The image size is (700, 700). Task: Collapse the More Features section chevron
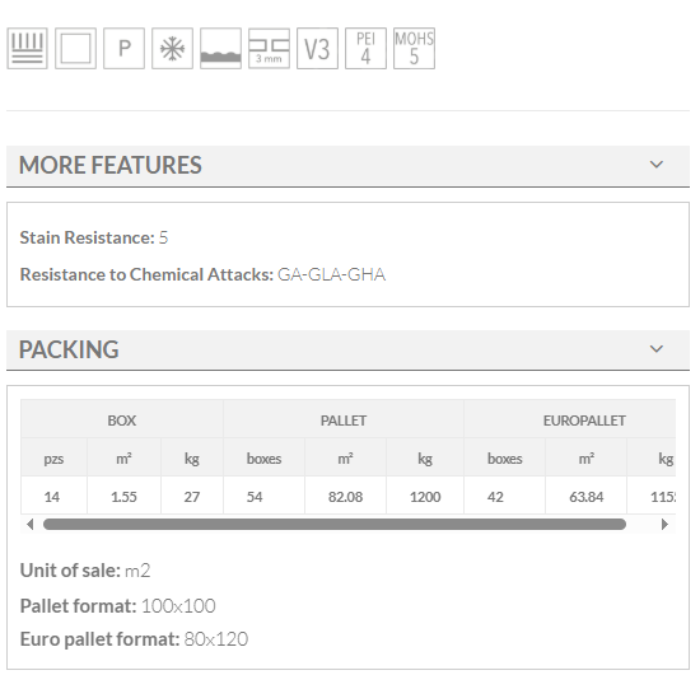(x=656, y=164)
